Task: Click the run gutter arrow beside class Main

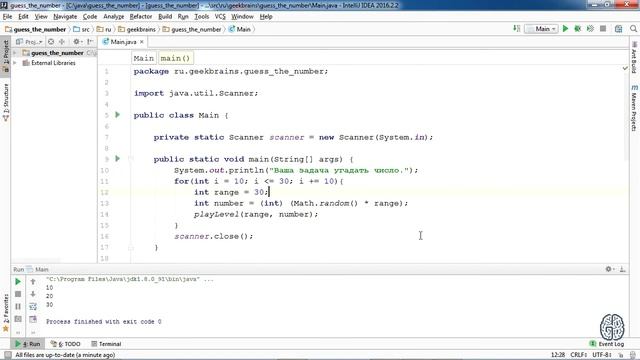Action: [x=118, y=115]
